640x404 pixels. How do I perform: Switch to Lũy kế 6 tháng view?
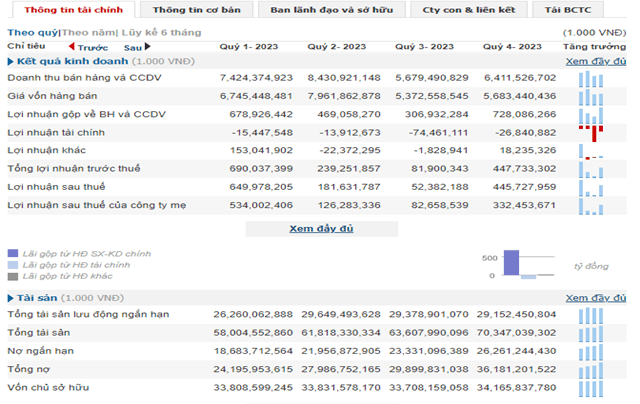tap(161, 33)
